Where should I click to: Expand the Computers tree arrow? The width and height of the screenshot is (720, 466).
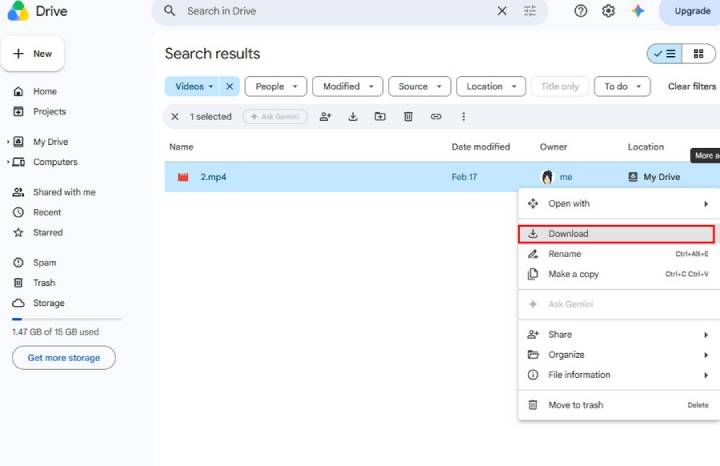click(x=8, y=162)
